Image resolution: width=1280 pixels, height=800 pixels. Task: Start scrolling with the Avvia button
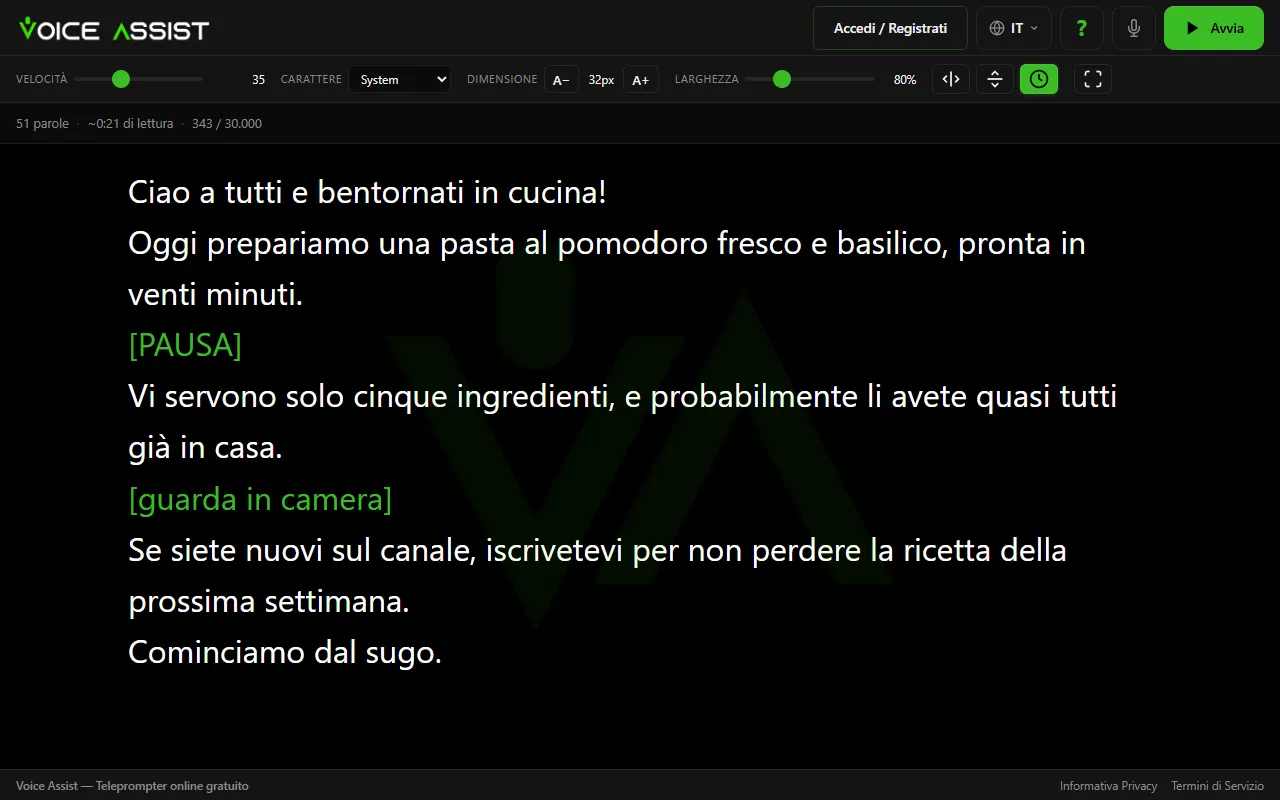[x=1214, y=28]
